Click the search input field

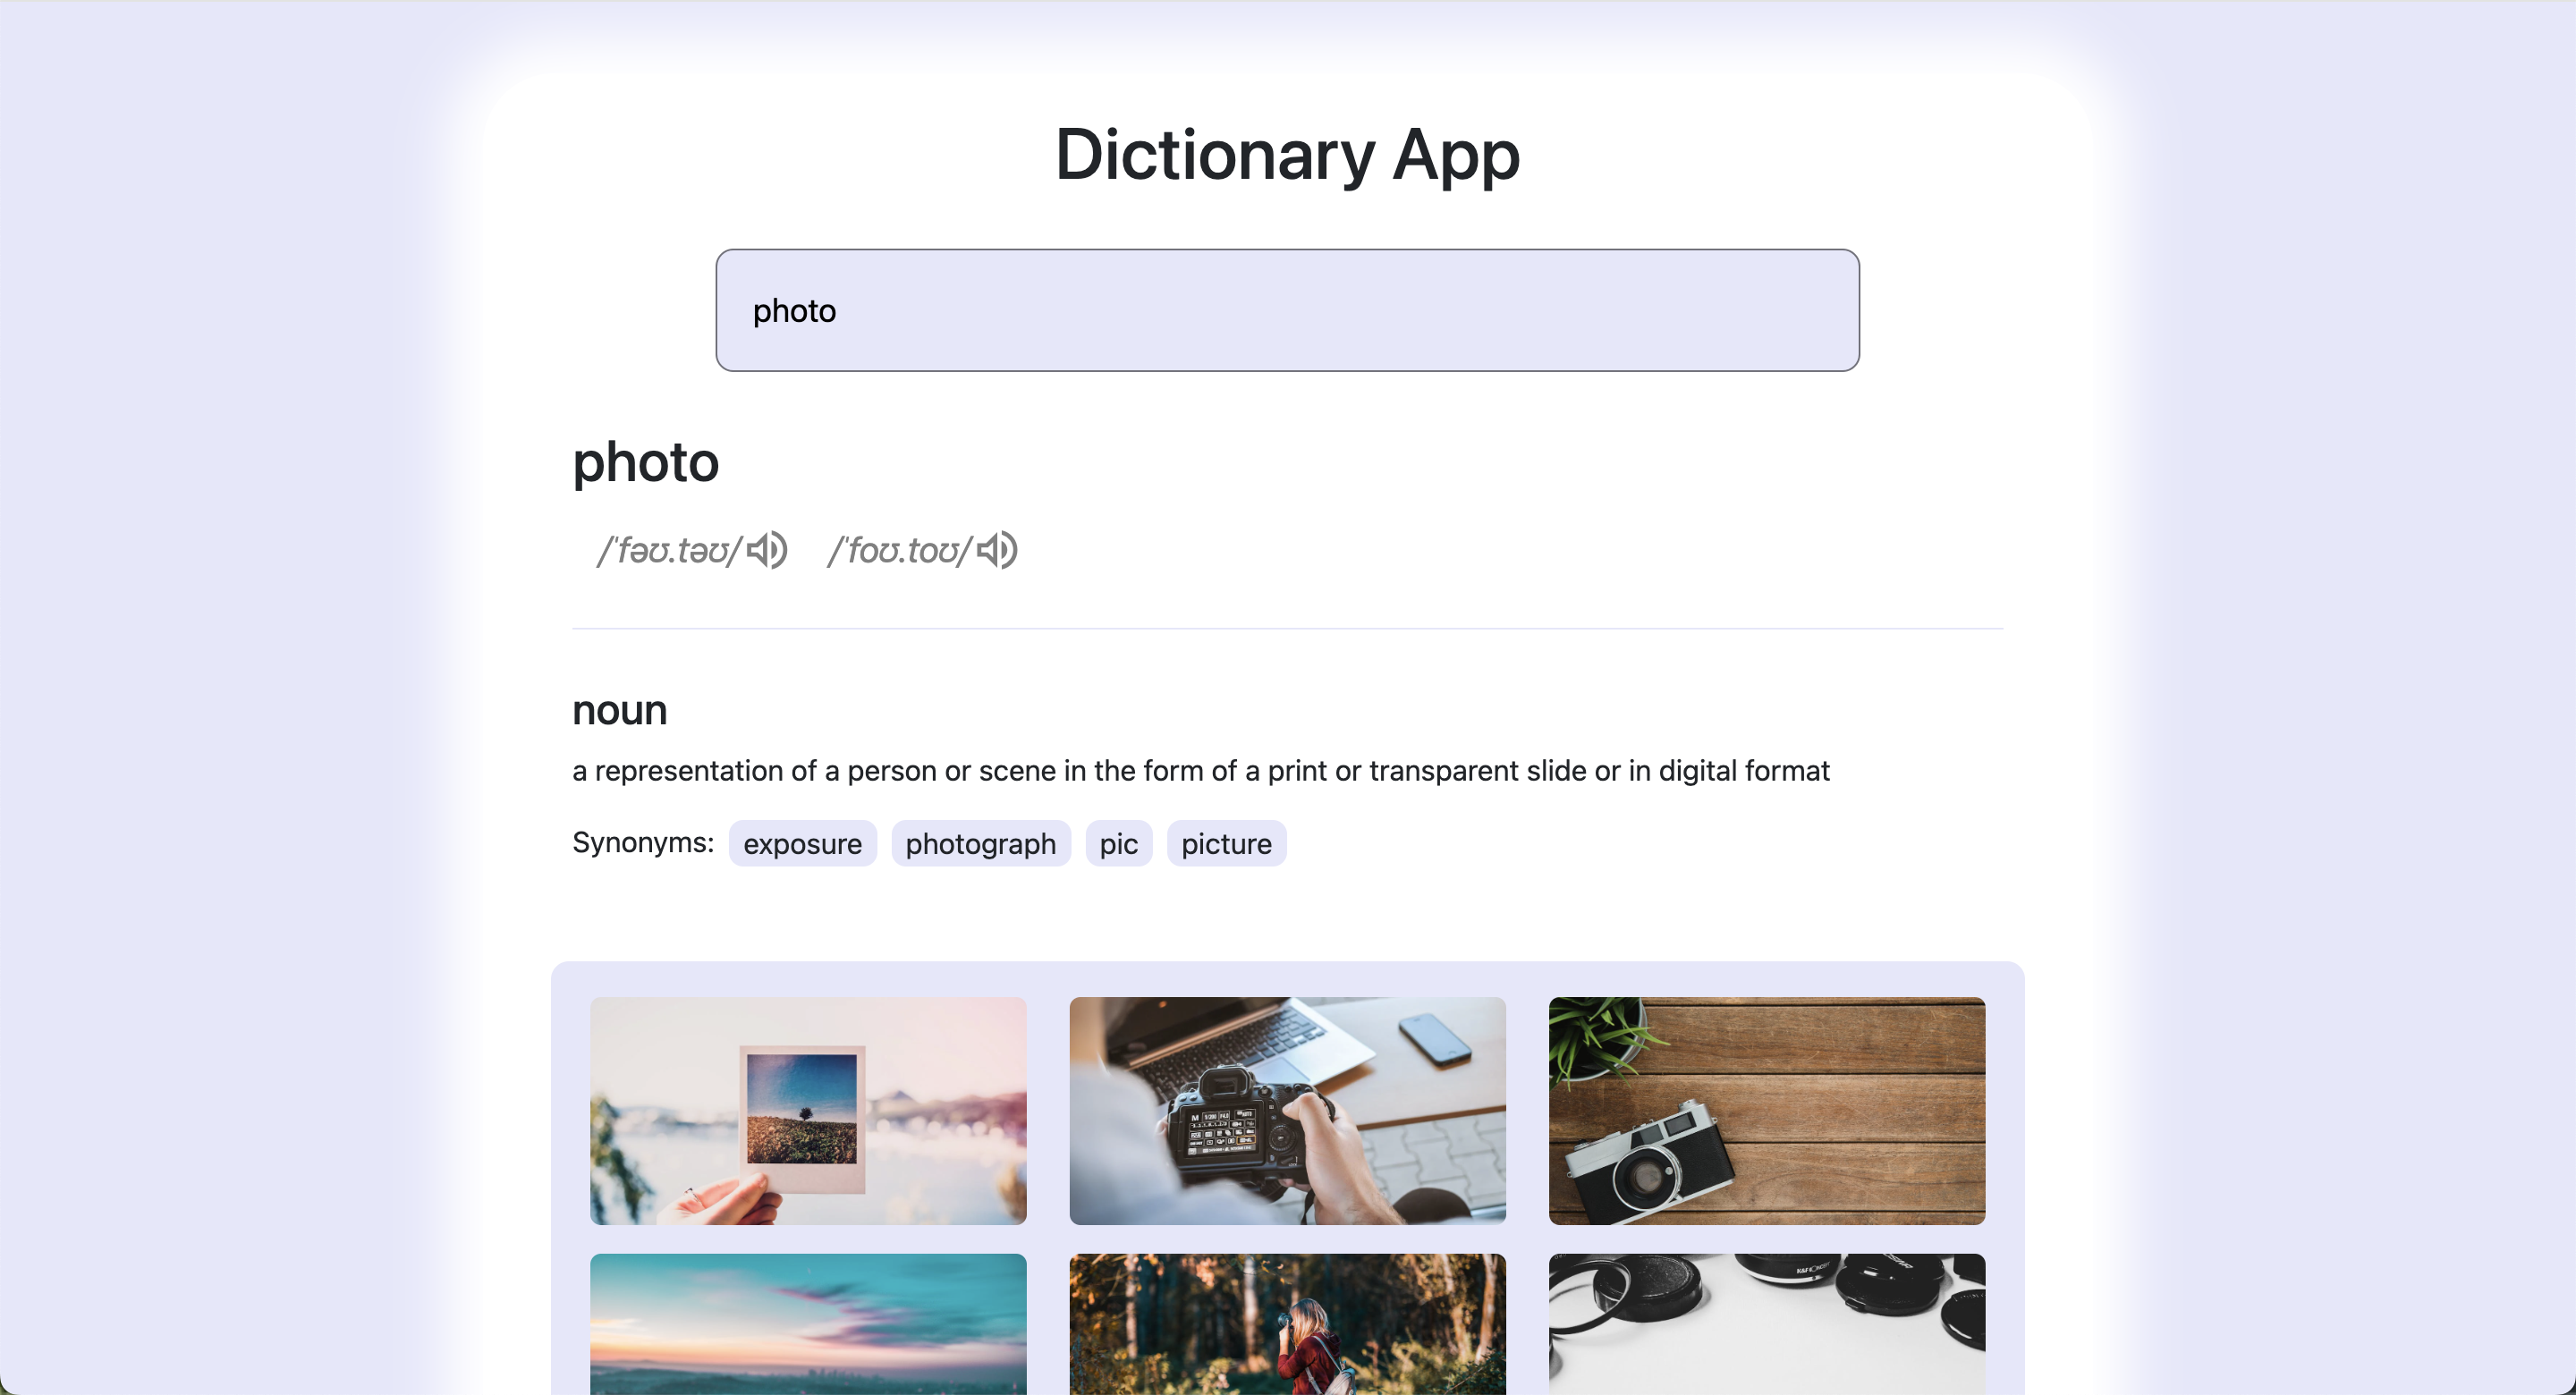click(x=1288, y=309)
